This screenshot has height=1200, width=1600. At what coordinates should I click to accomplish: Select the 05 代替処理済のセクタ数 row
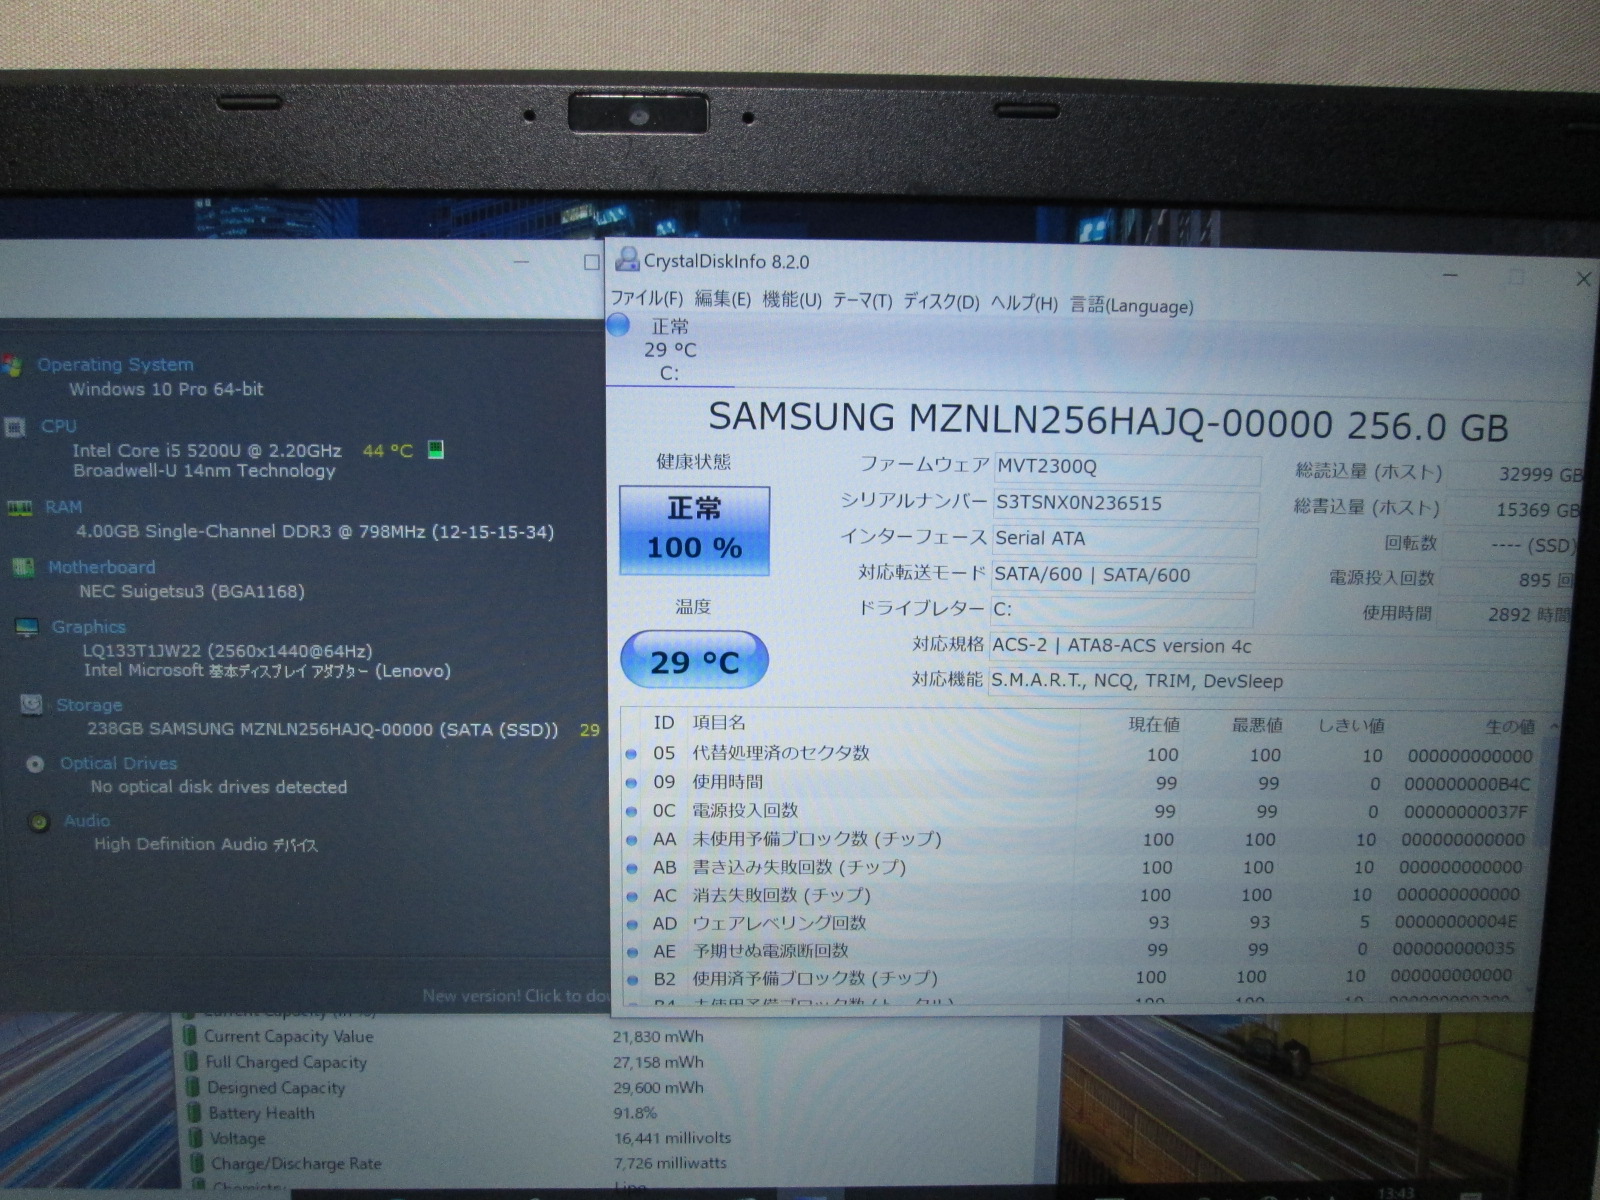click(x=780, y=753)
